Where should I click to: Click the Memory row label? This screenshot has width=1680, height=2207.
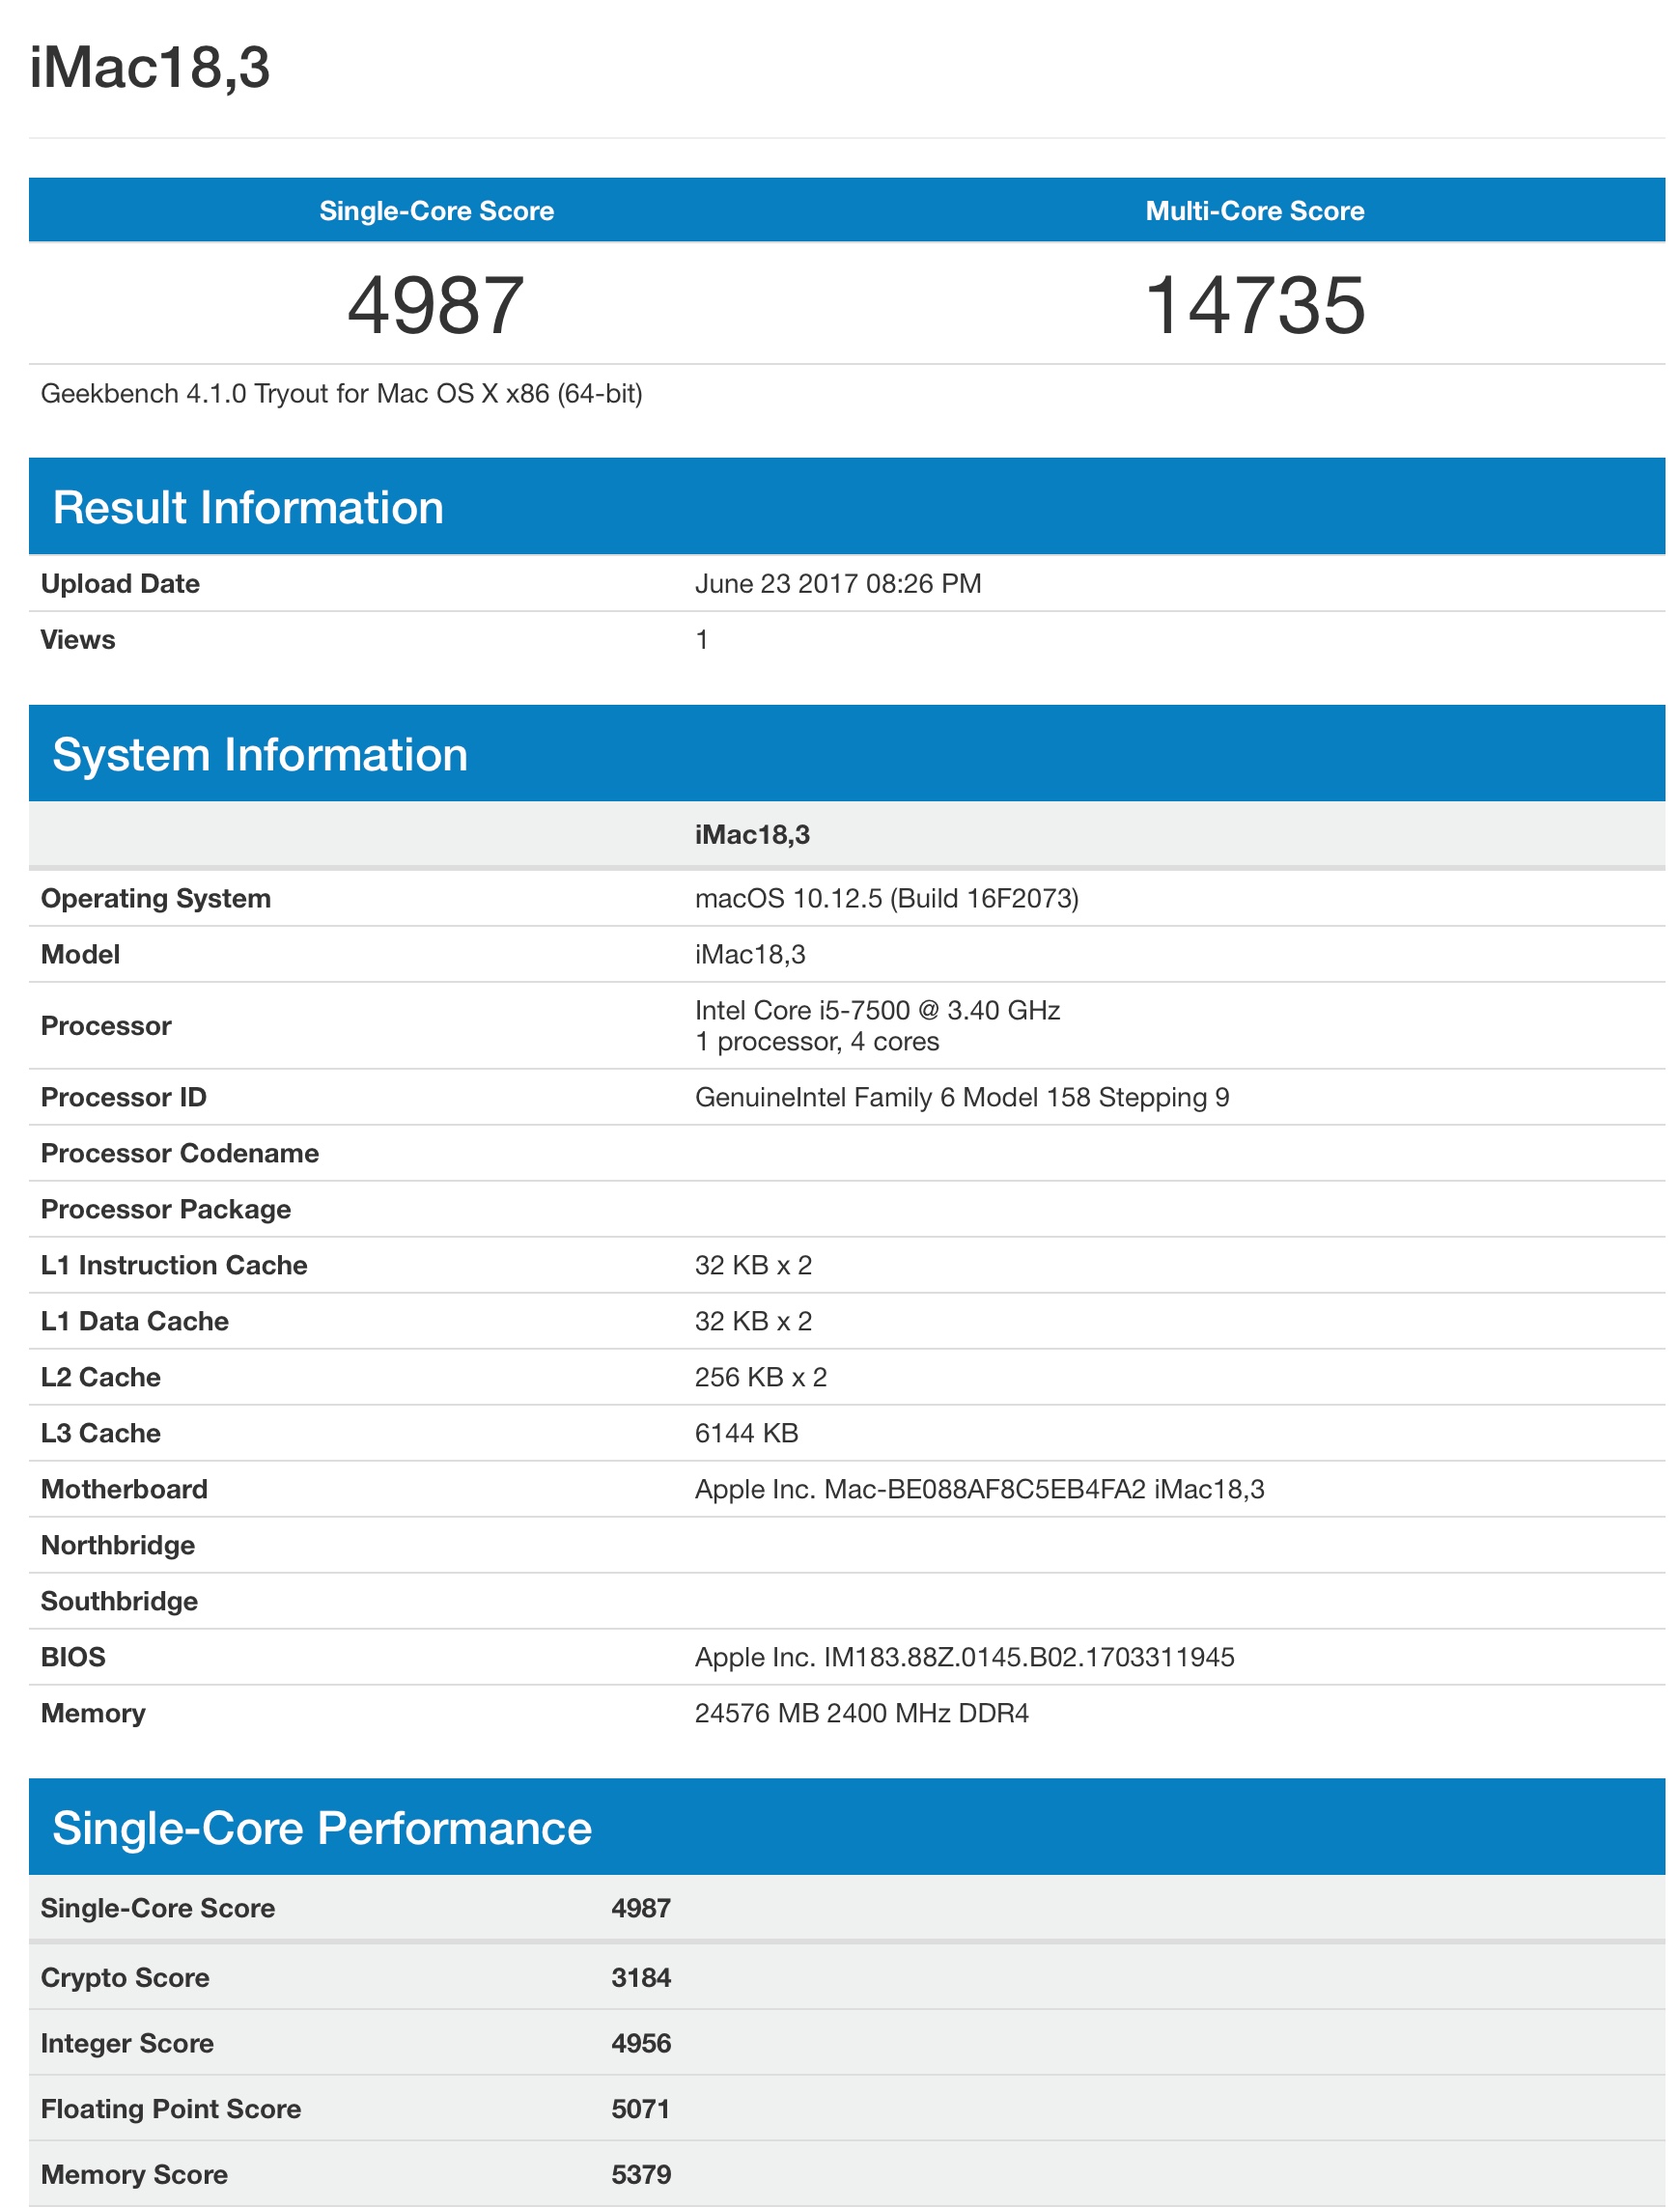click(93, 1714)
